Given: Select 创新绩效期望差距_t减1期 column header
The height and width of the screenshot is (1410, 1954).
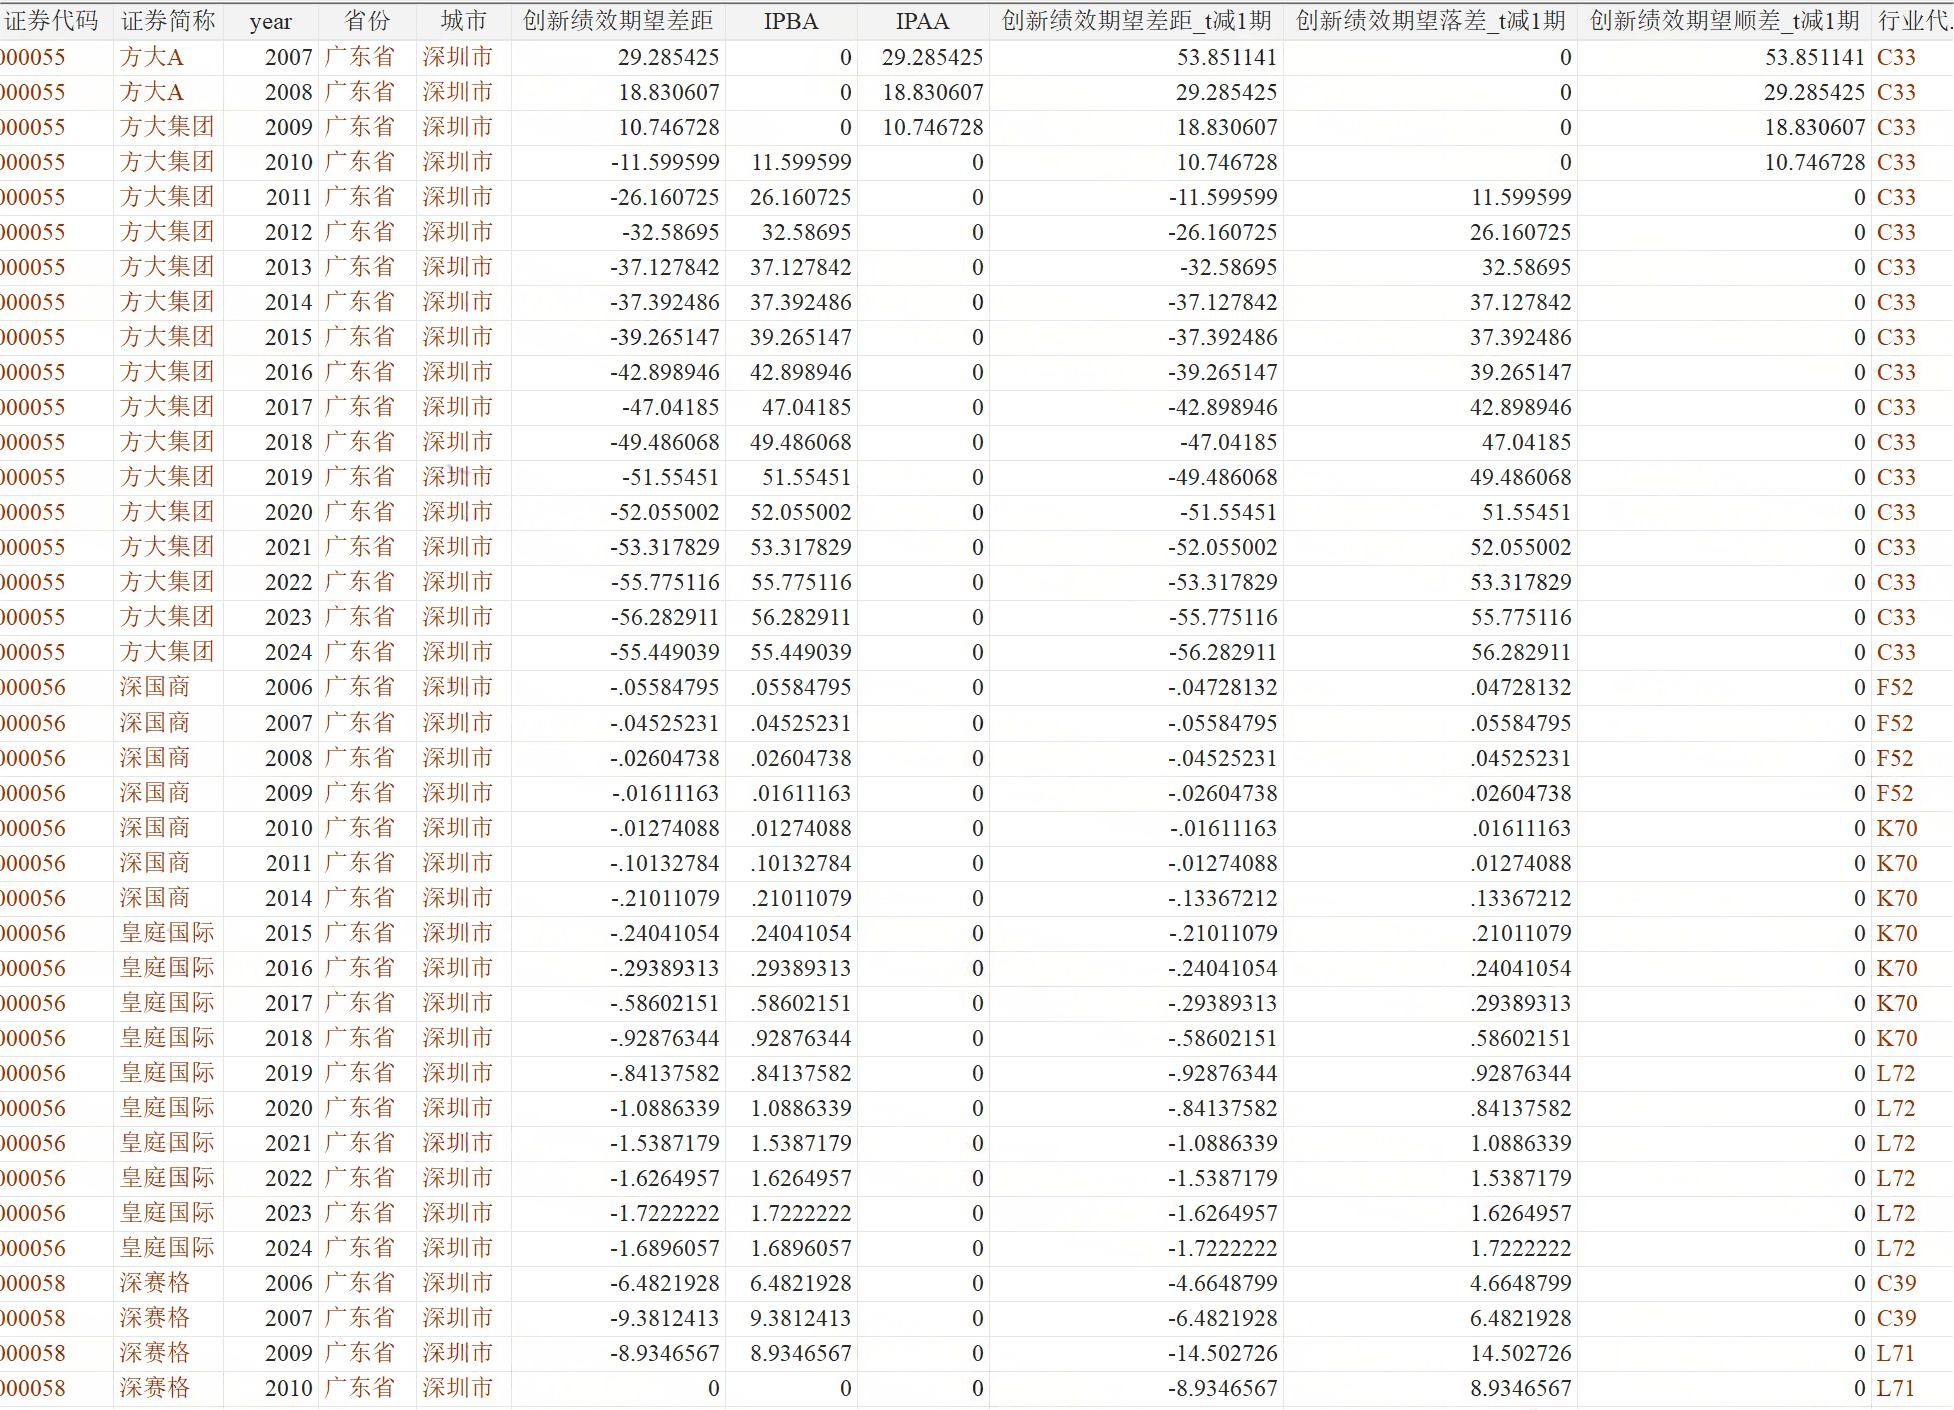Looking at the screenshot, I should click(x=1136, y=21).
